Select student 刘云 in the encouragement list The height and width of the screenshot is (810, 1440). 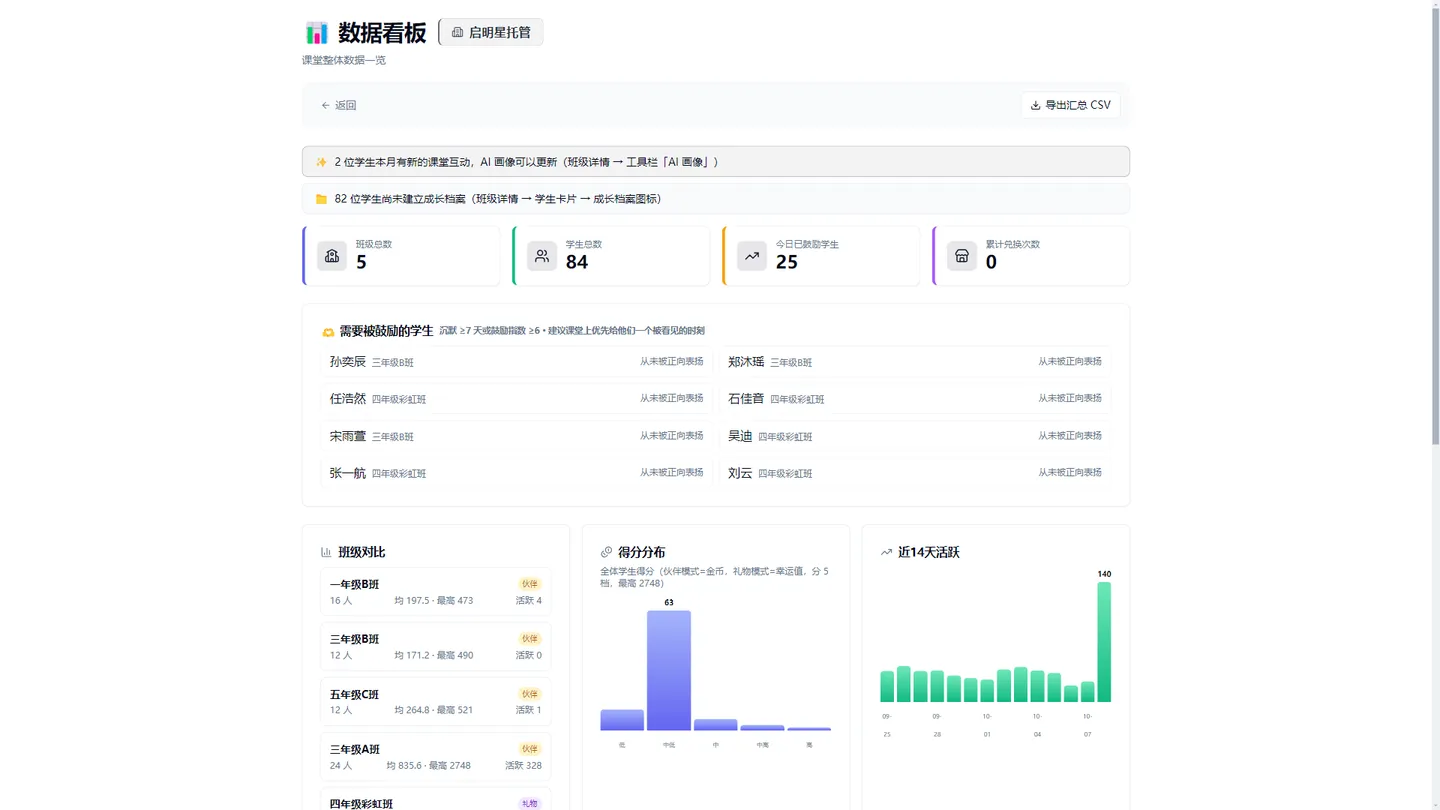pyautogui.click(x=915, y=473)
